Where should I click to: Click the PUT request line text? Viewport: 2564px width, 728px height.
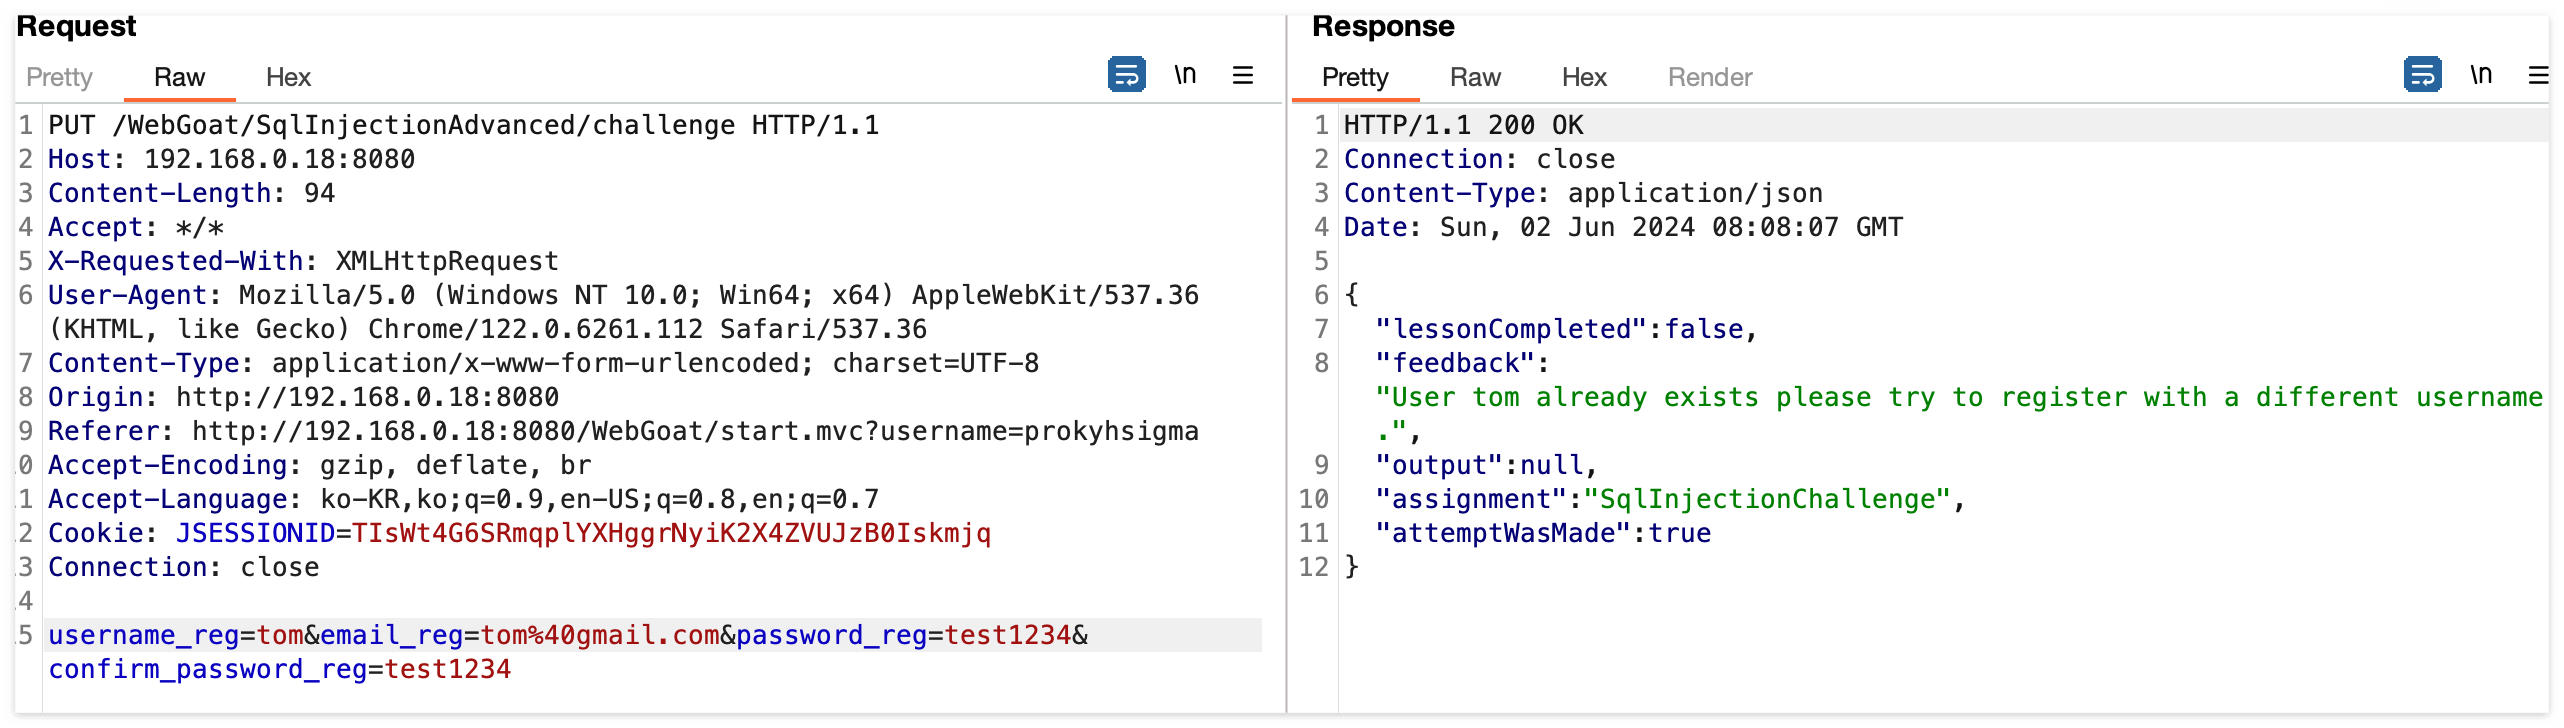coord(464,125)
